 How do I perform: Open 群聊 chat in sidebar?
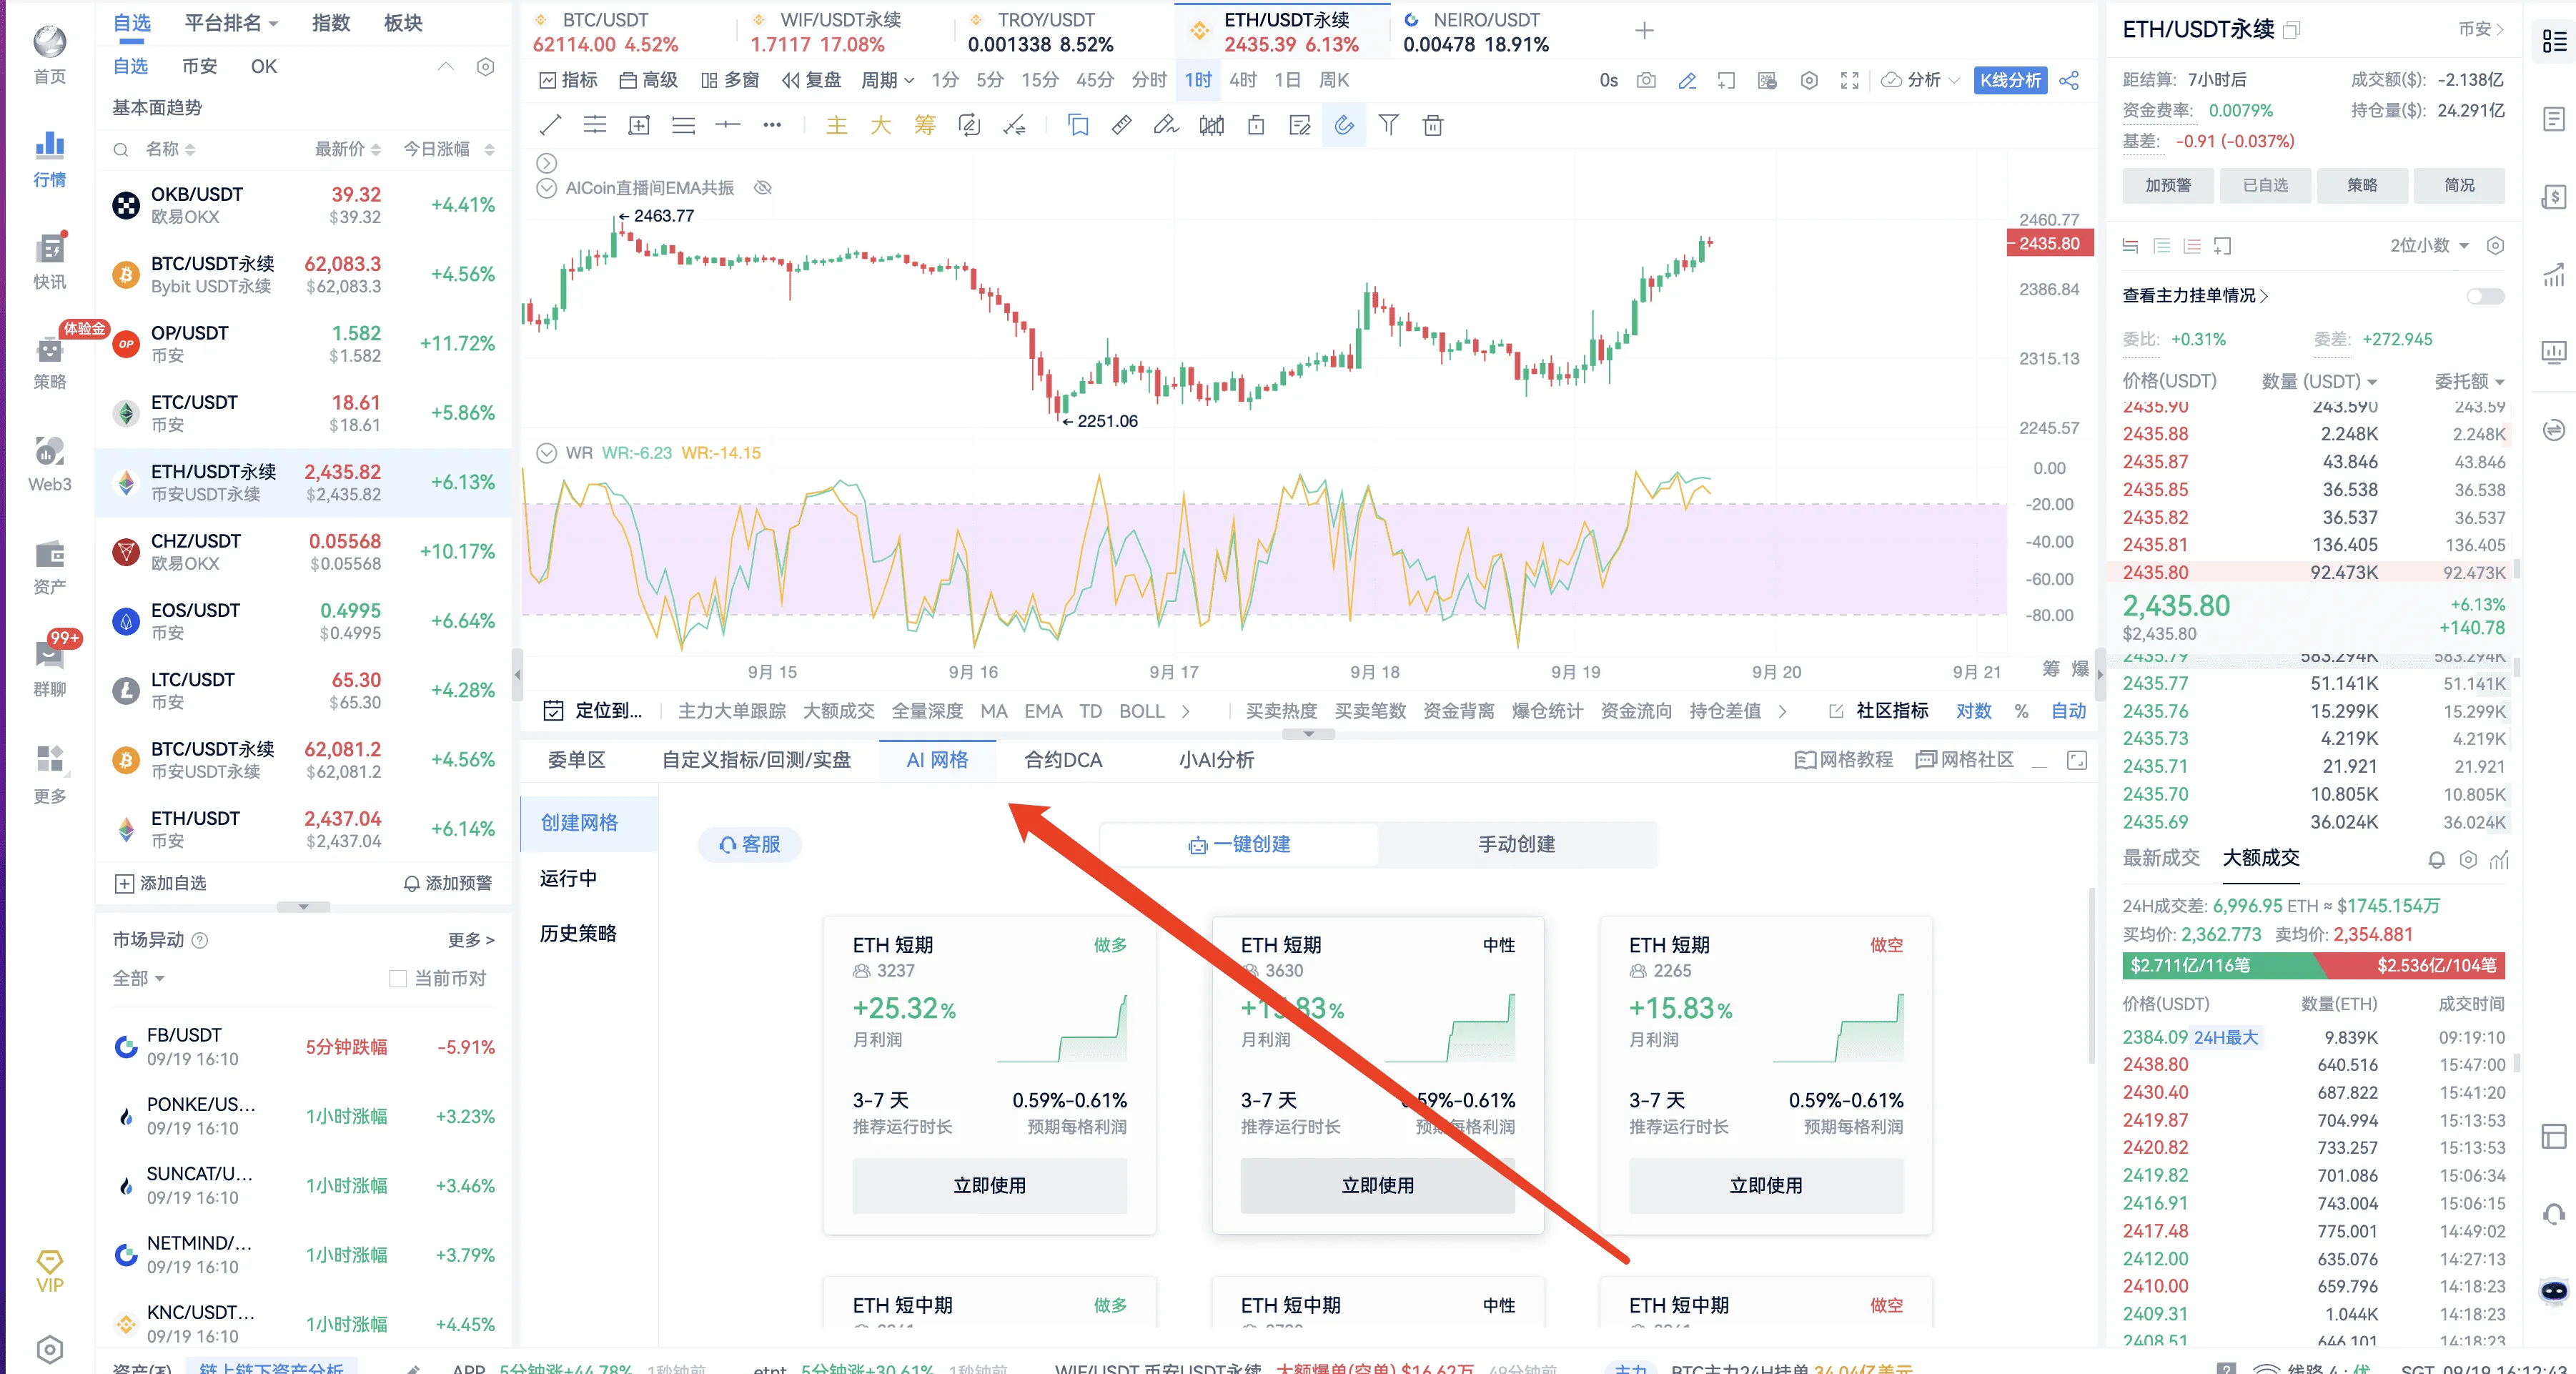click(x=50, y=668)
